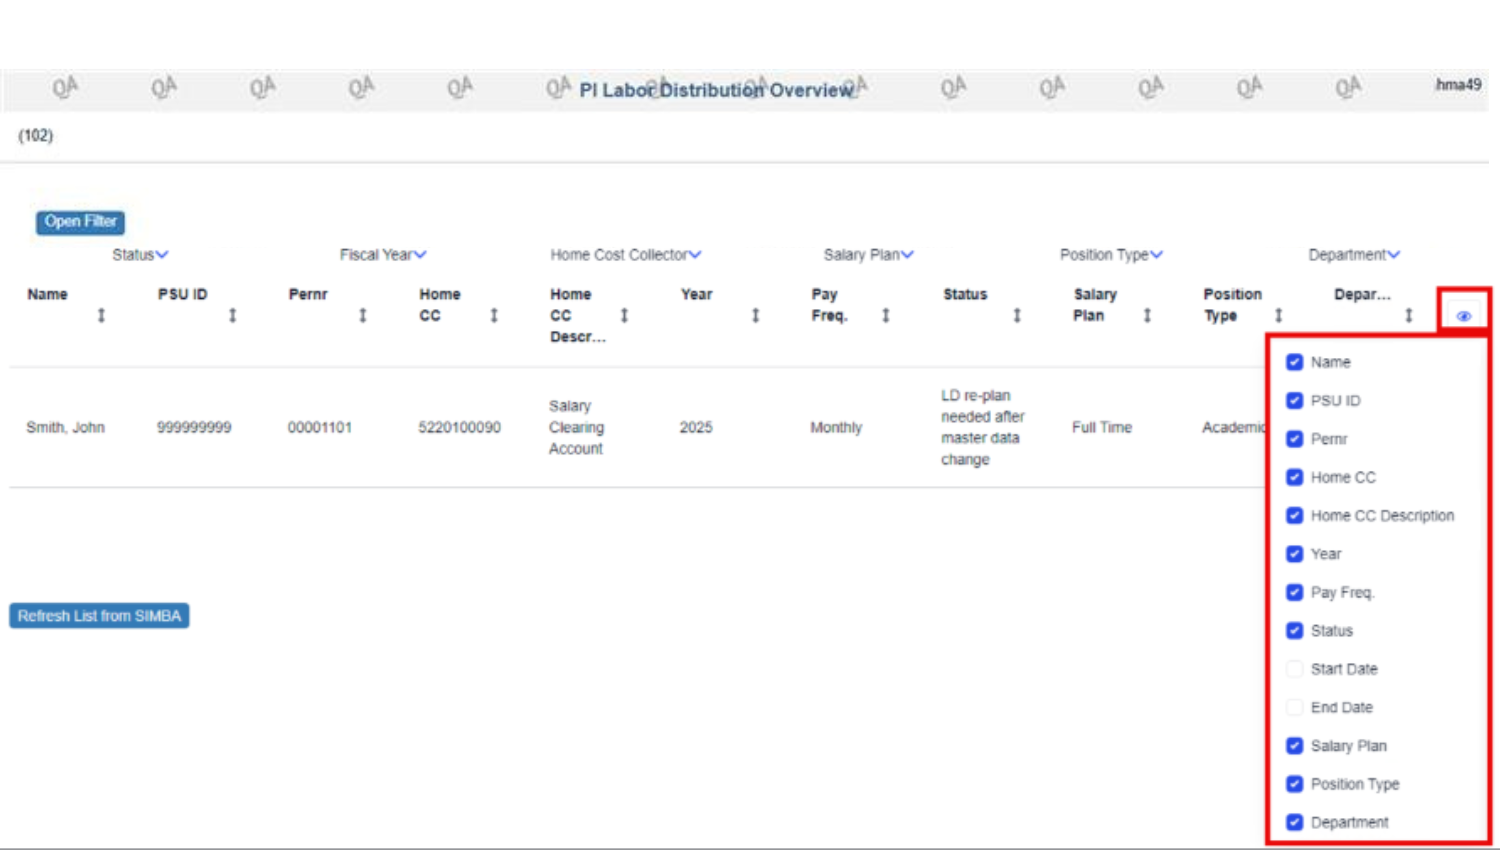Viewport: 1500px width, 850px height.
Task: Click the 00001101 Pernr cell
Action: (x=320, y=427)
